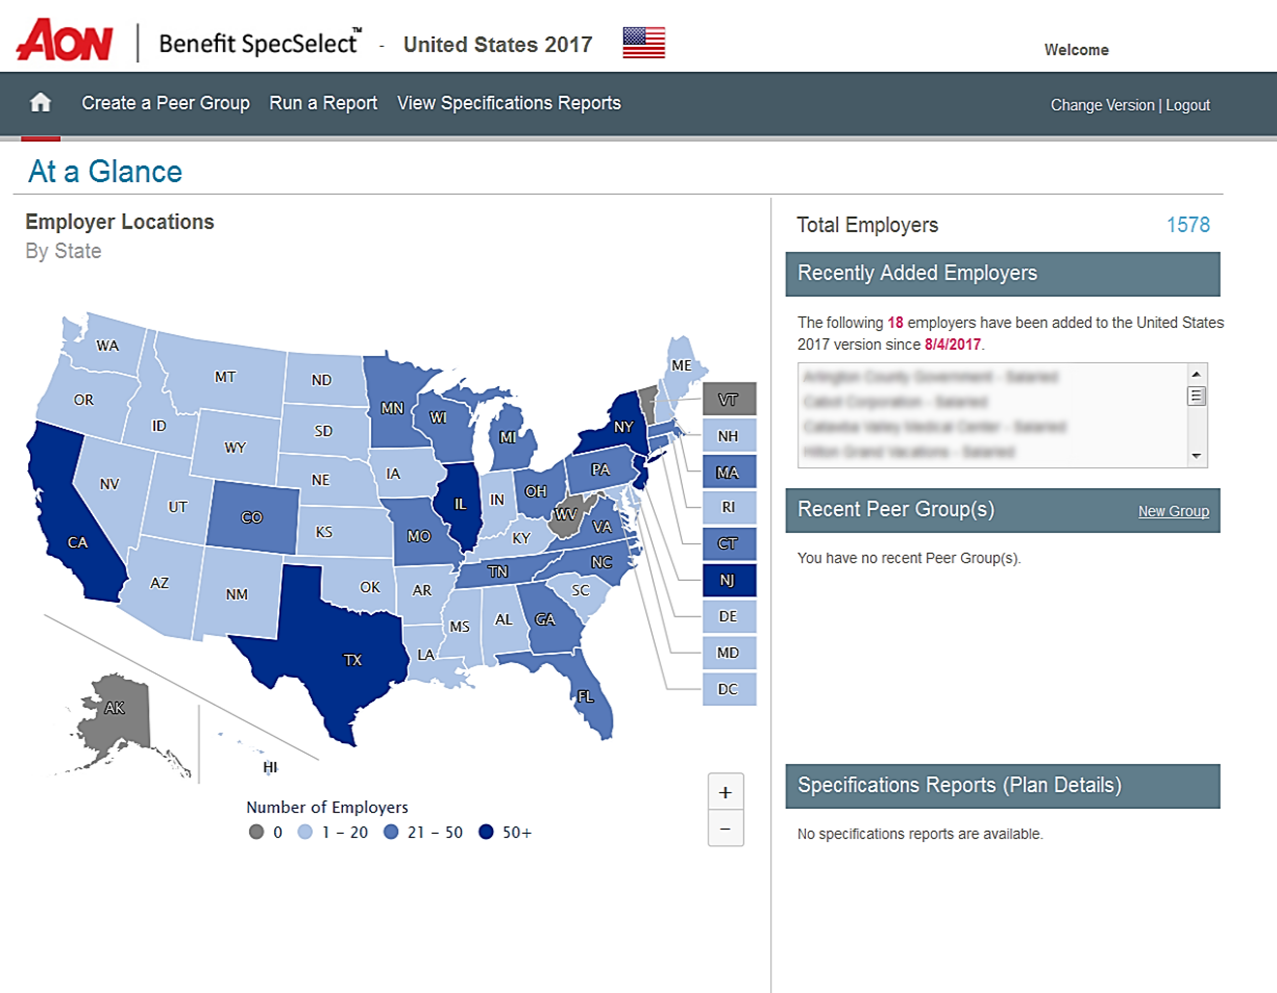Click the Total Employers count 1578
Screen dimensions: 1277x993
click(x=1188, y=225)
